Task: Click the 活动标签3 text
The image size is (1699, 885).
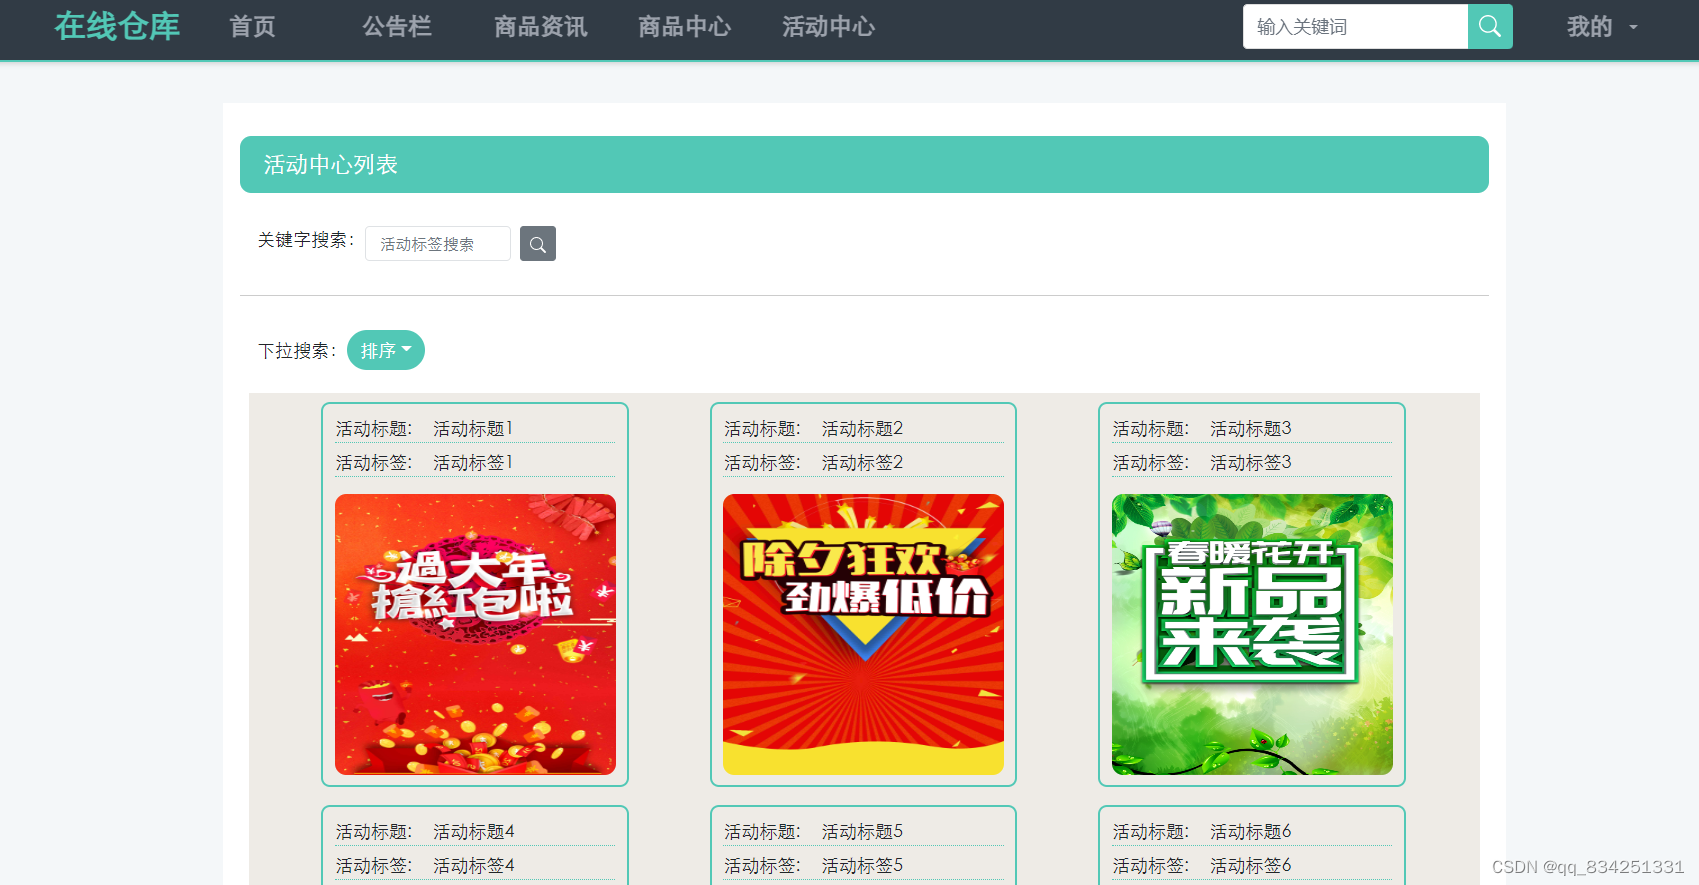Action: point(1251,463)
